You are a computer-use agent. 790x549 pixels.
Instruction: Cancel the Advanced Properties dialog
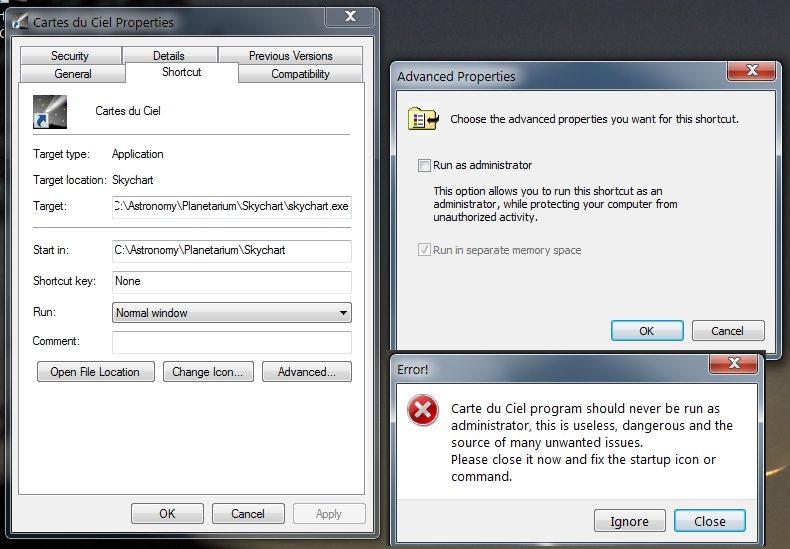pyautogui.click(x=728, y=331)
